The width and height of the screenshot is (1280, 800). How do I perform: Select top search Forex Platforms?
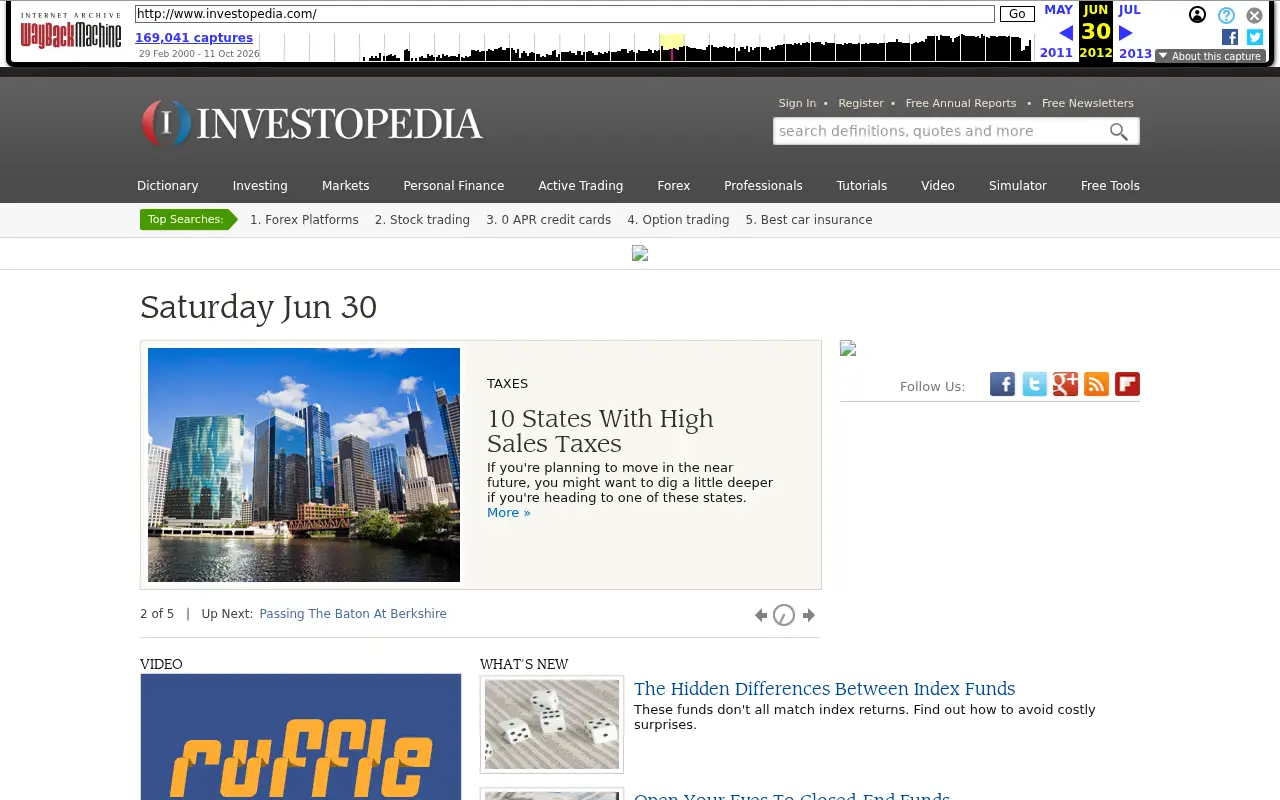tap(304, 220)
